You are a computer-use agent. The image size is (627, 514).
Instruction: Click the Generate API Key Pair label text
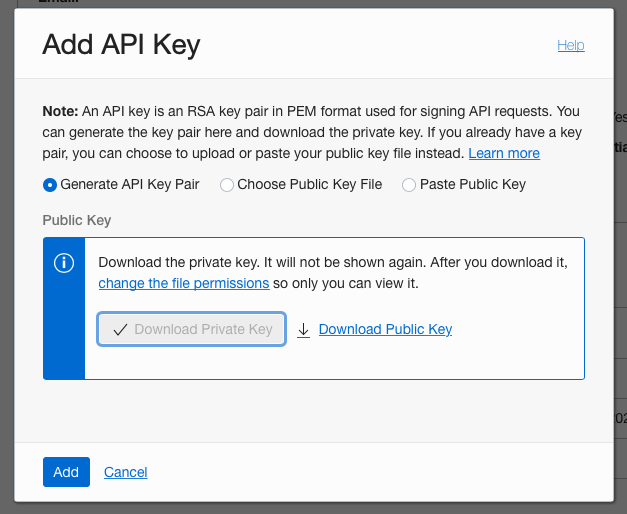tap(130, 184)
